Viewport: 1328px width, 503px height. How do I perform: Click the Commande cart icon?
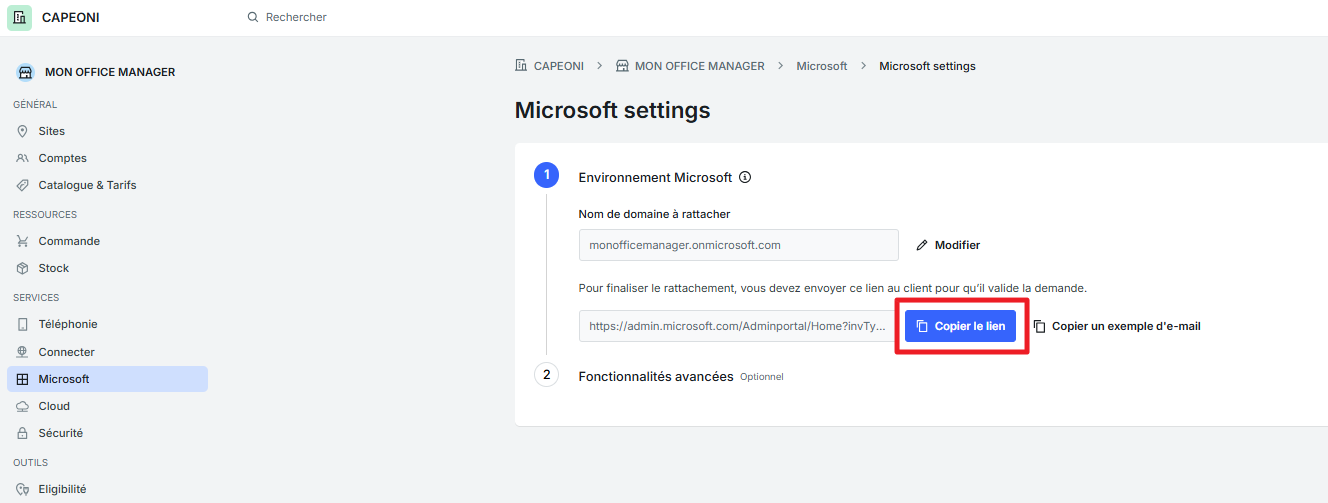(x=23, y=241)
